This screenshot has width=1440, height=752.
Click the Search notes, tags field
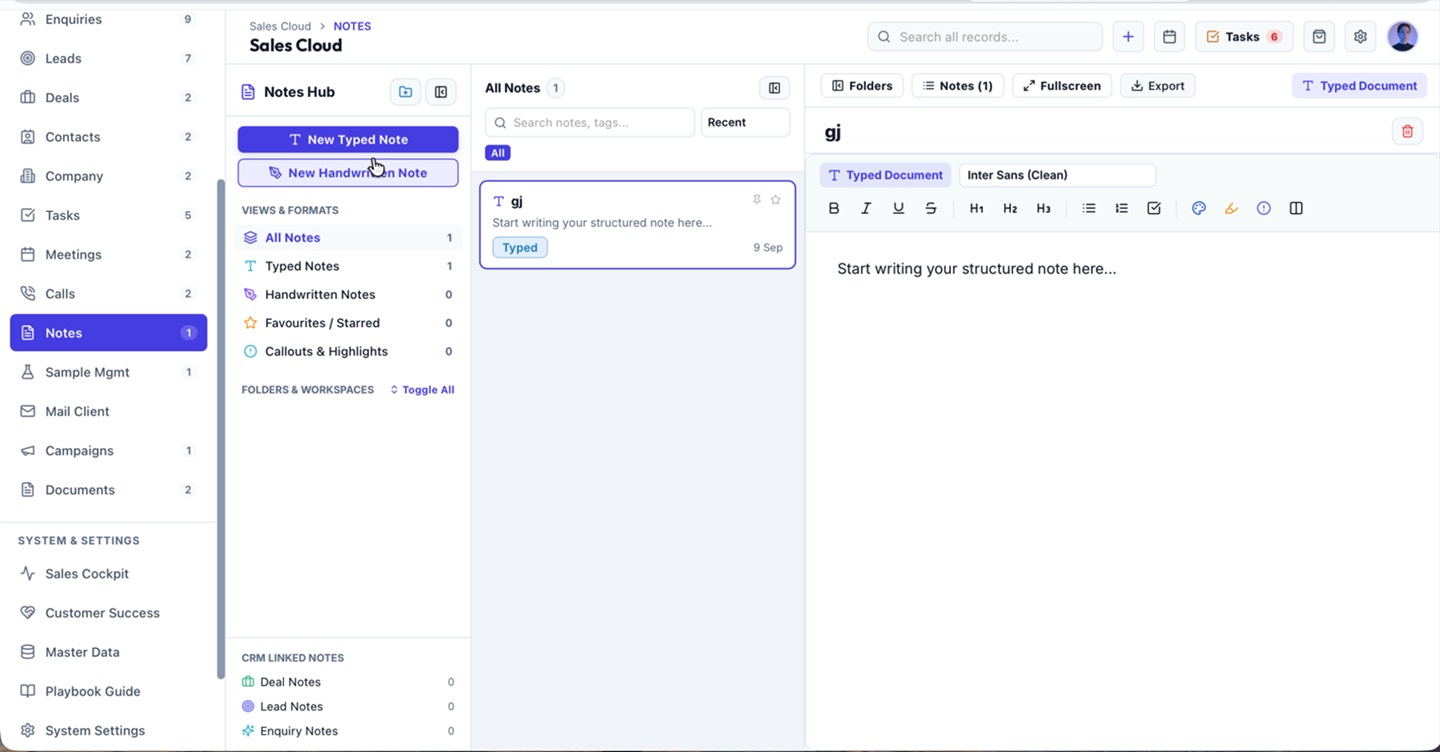[x=590, y=122]
